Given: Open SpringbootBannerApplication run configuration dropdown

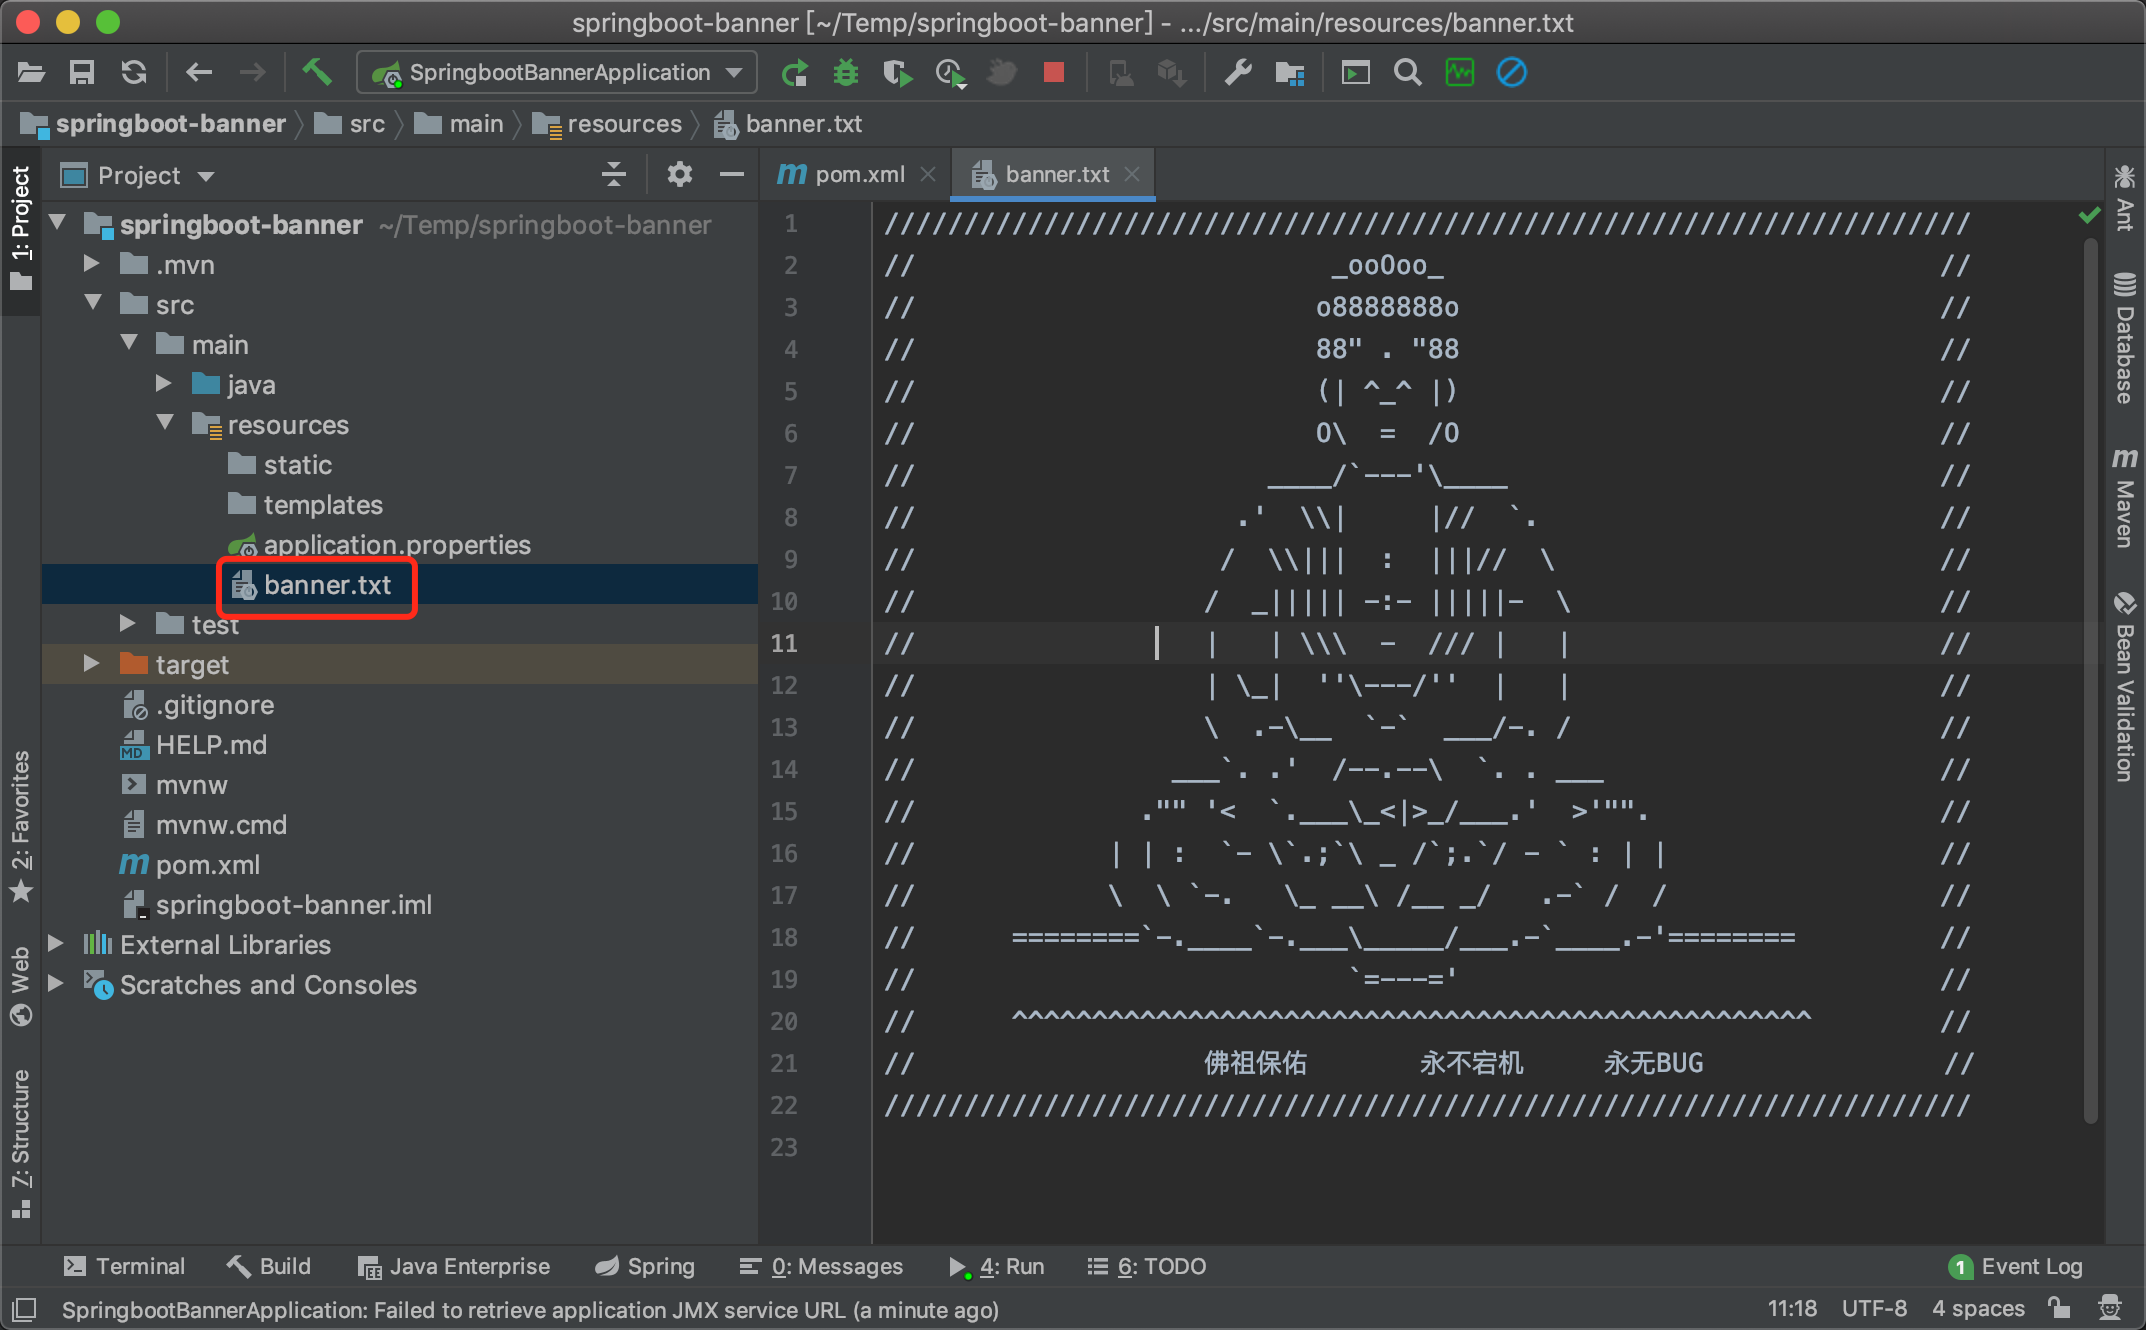Looking at the screenshot, I should [x=557, y=73].
